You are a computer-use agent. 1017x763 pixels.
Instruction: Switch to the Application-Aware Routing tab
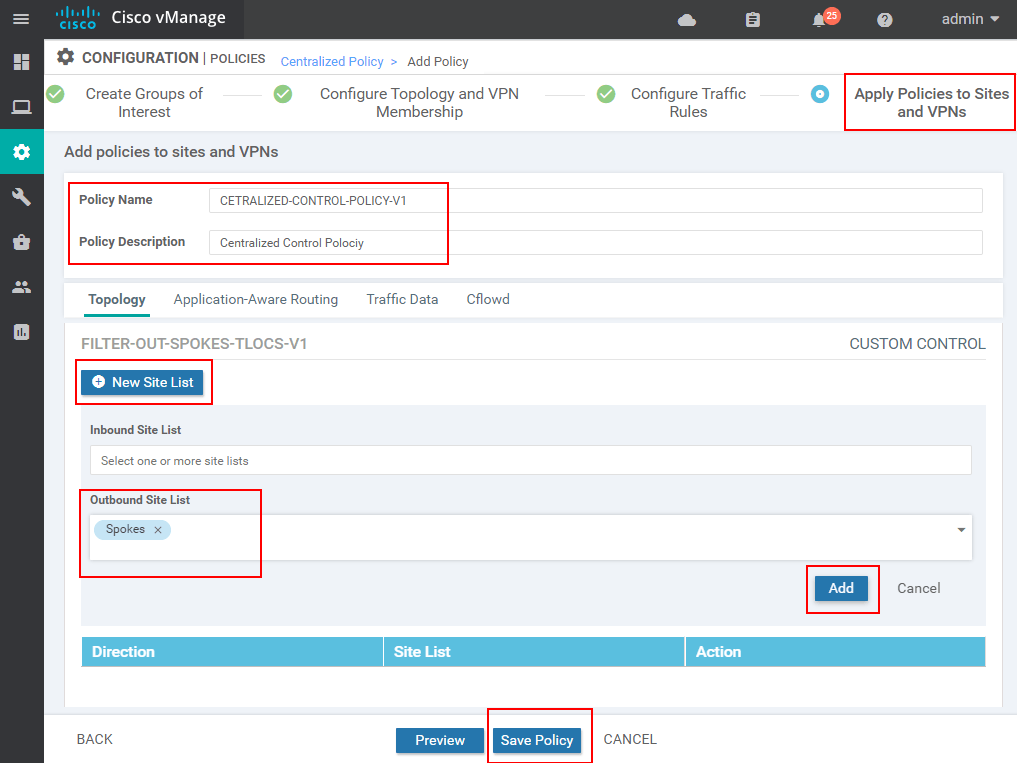click(x=255, y=299)
